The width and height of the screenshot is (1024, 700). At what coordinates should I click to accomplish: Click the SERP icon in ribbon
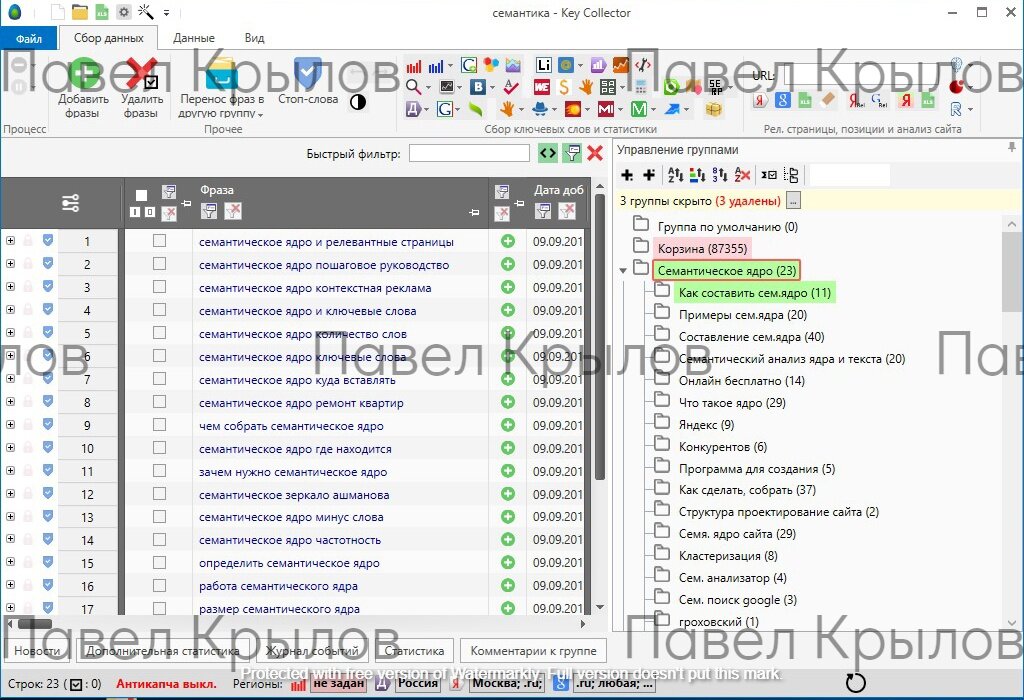coord(716,87)
